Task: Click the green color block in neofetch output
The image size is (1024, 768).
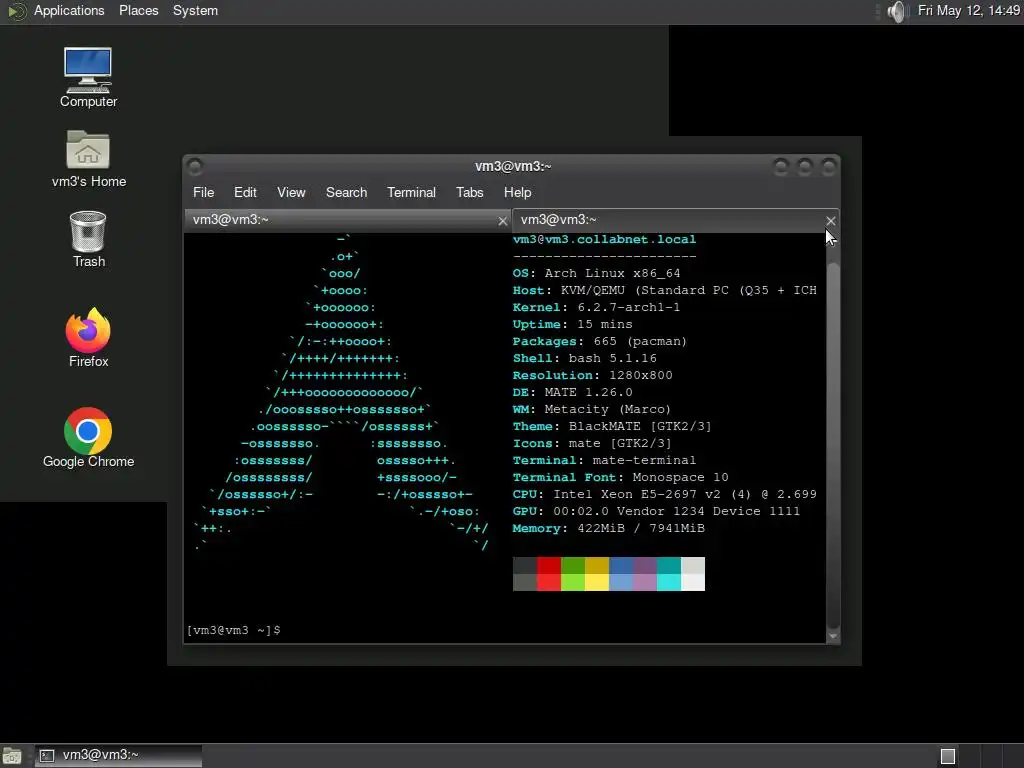Action: (x=573, y=574)
